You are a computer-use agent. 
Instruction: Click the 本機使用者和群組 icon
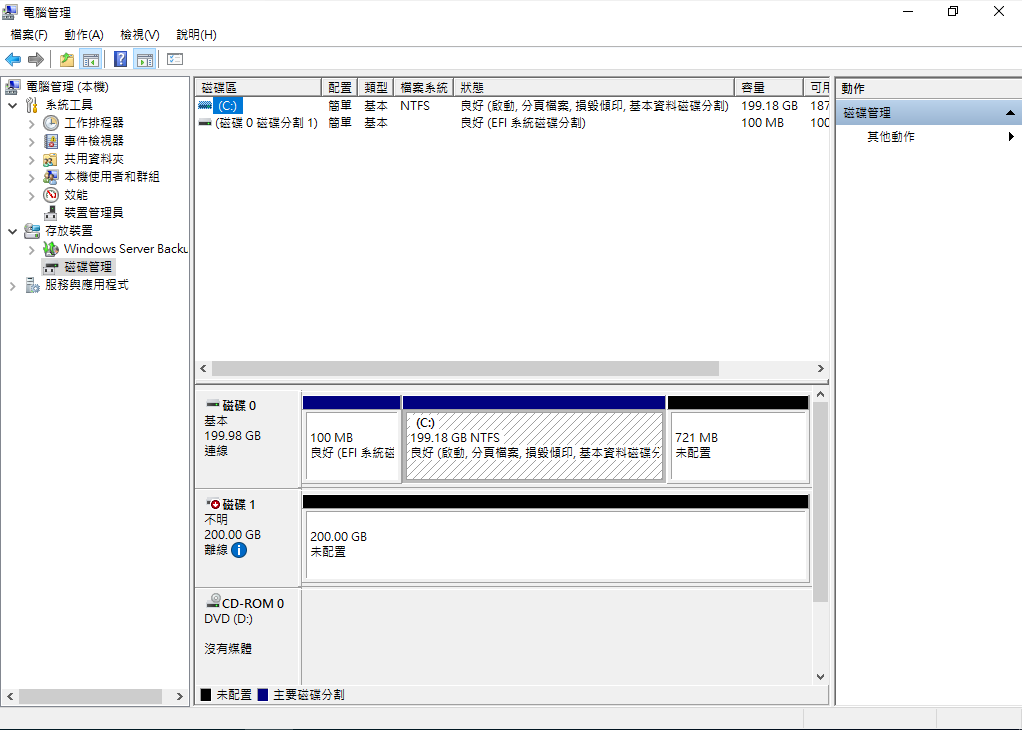pos(51,177)
